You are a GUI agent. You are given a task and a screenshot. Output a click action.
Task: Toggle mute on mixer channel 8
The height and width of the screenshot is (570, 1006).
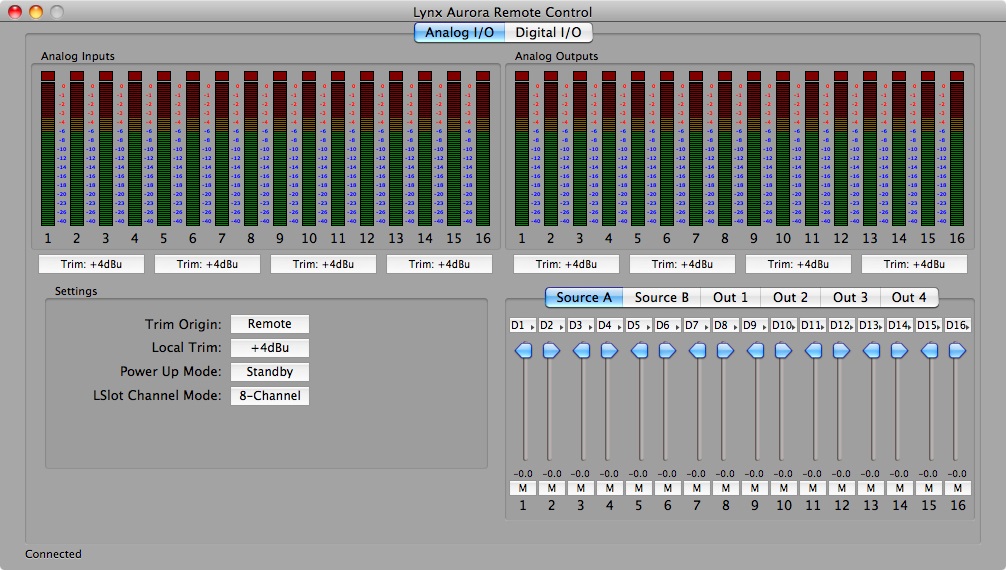pos(726,488)
